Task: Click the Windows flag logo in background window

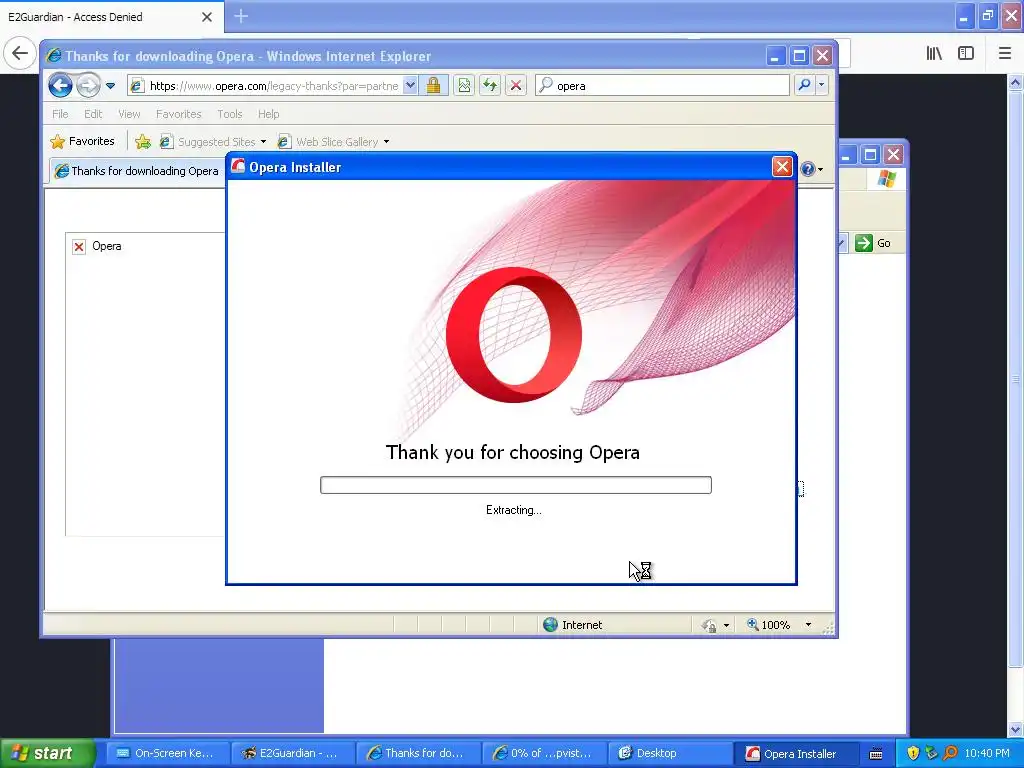Action: [x=887, y=178]
